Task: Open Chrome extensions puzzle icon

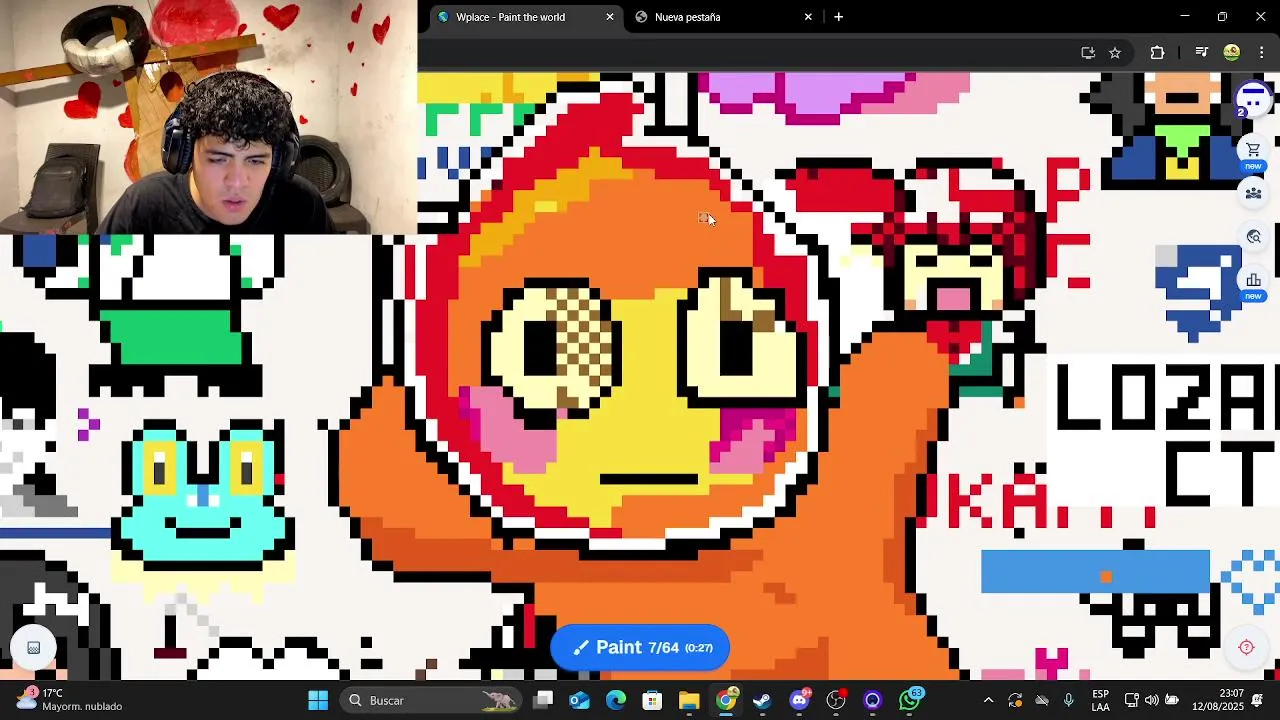Action: point(1158,53)
